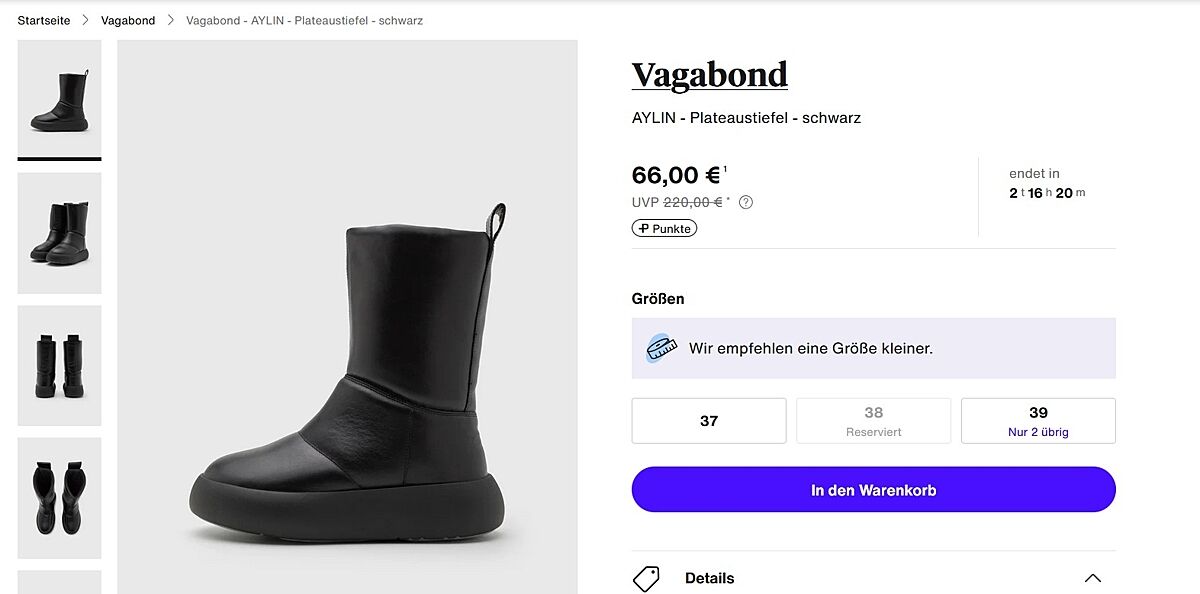Select size 37
The width and height of the screenshot is (1200, 594).
709,421
